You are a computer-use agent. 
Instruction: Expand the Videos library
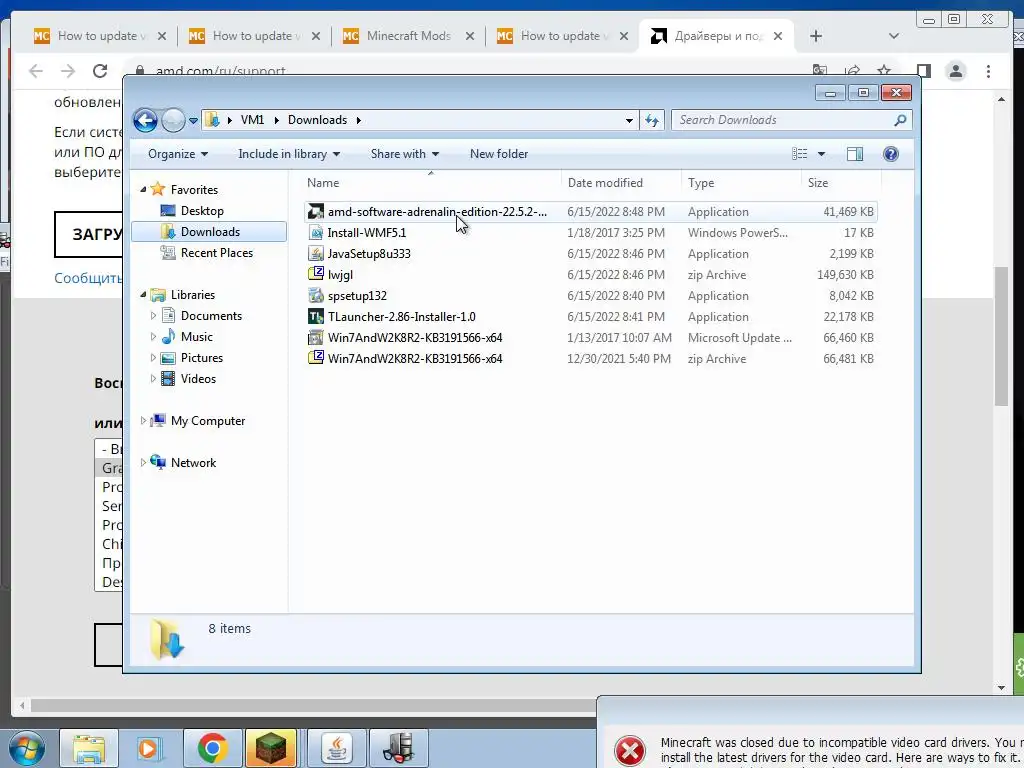point(153,379)
